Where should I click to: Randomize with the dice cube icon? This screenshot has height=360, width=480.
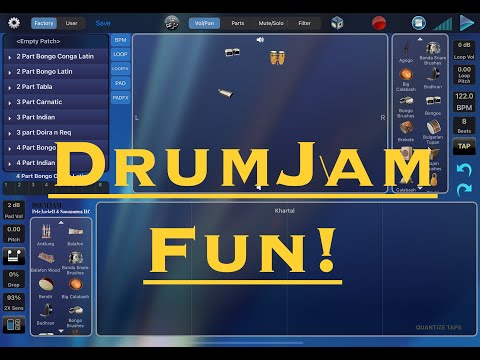pyautogui.click(x=337, y=23)
